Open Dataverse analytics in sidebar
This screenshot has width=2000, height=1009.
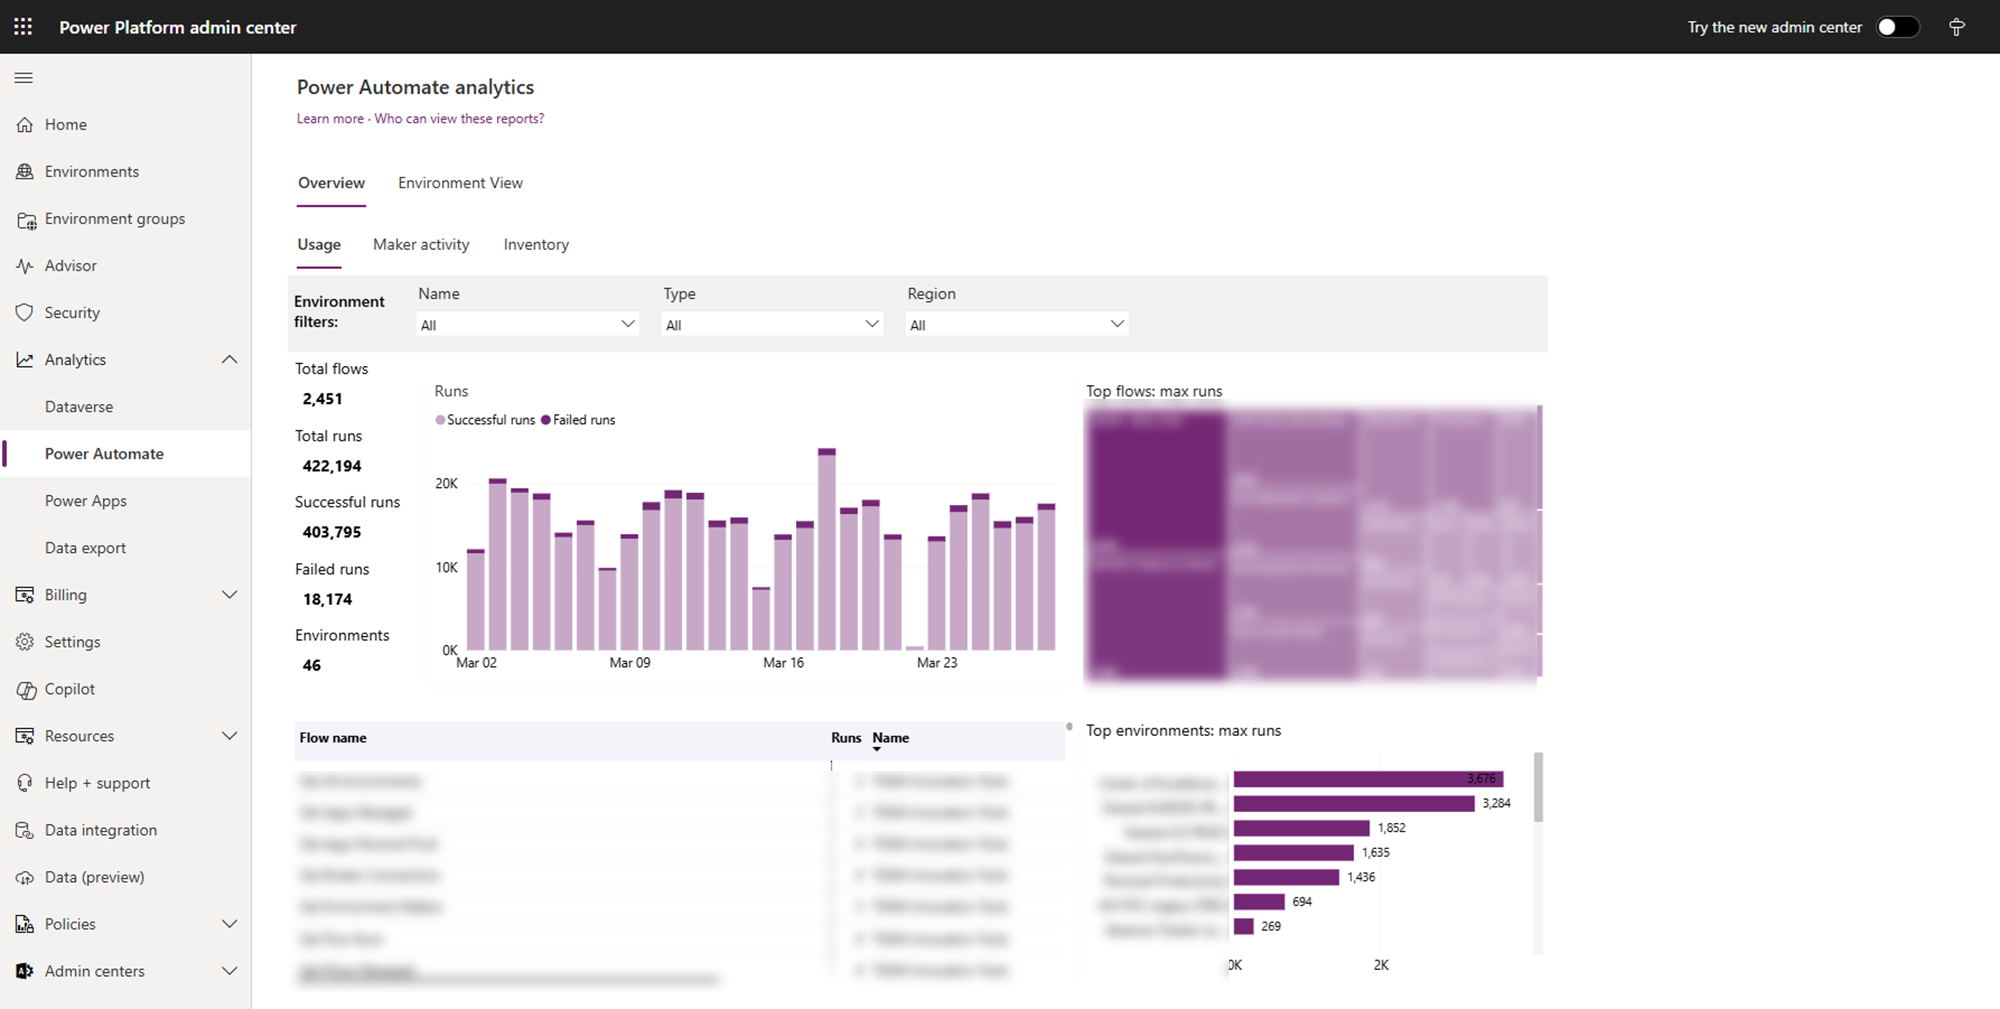[x=126, y=407]
